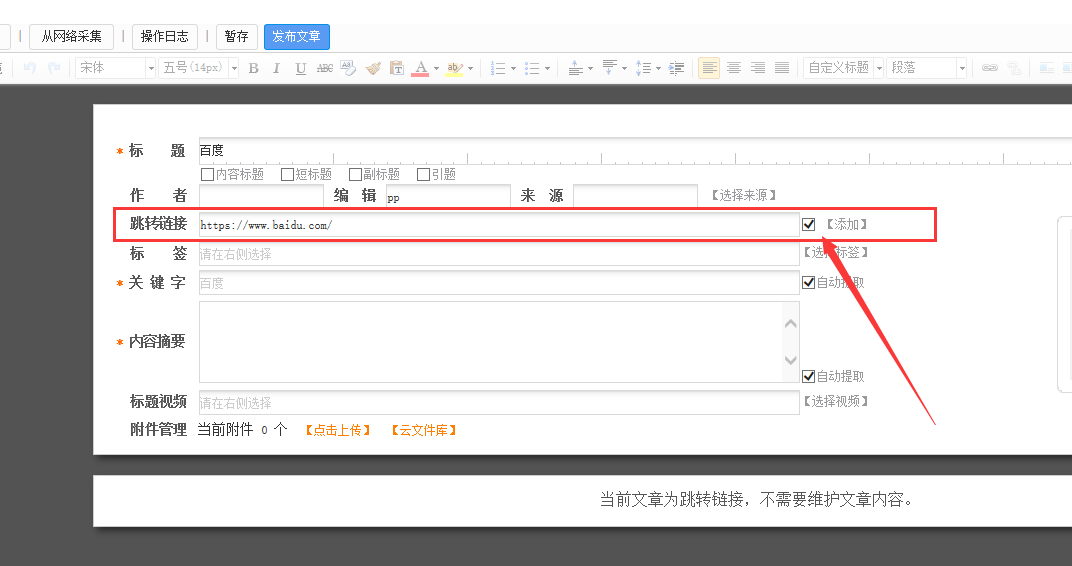Image resolution: width=1072 pixels, height=566 pixels.
Task: Open the font color dropdown arrow
Action: 436,68
